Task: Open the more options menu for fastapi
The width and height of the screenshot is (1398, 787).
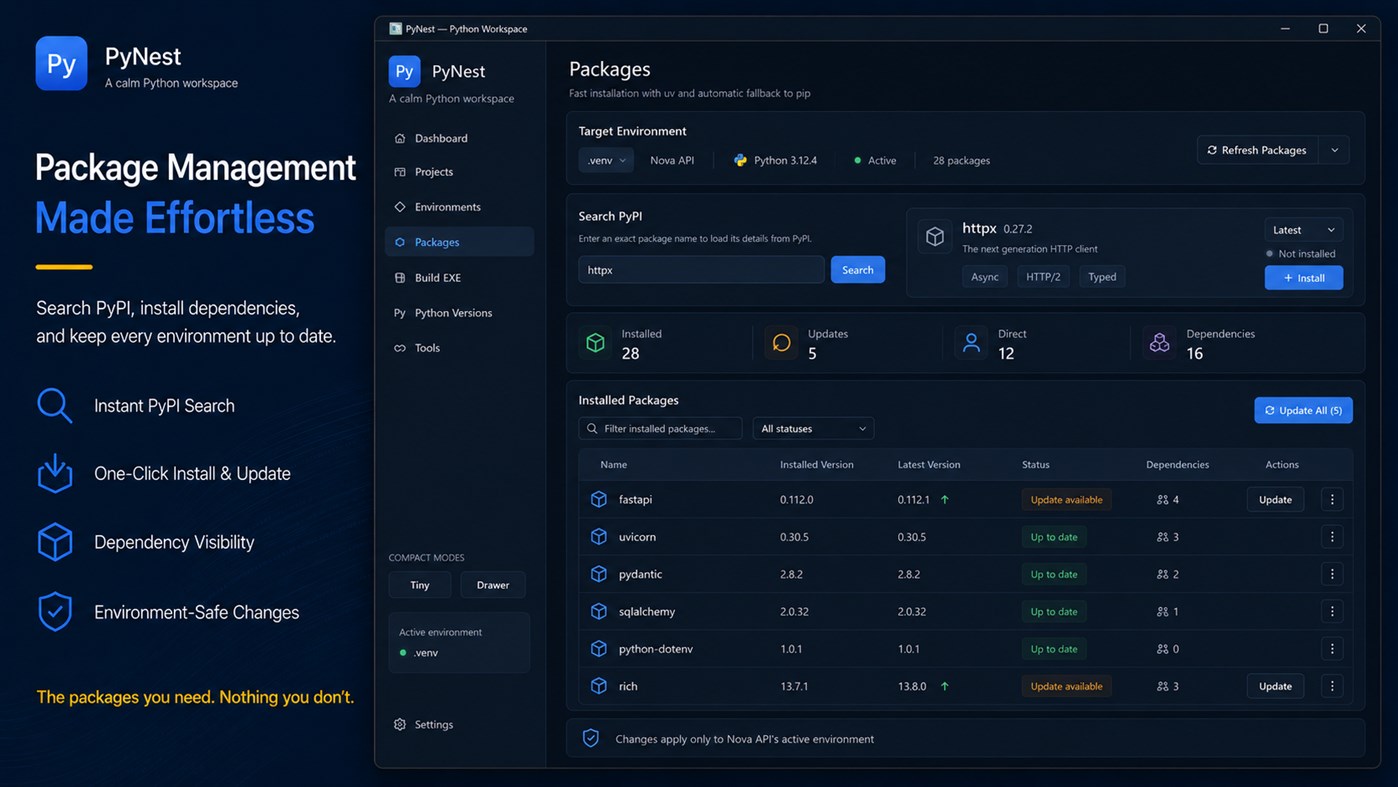Action: pos(1332,499)
